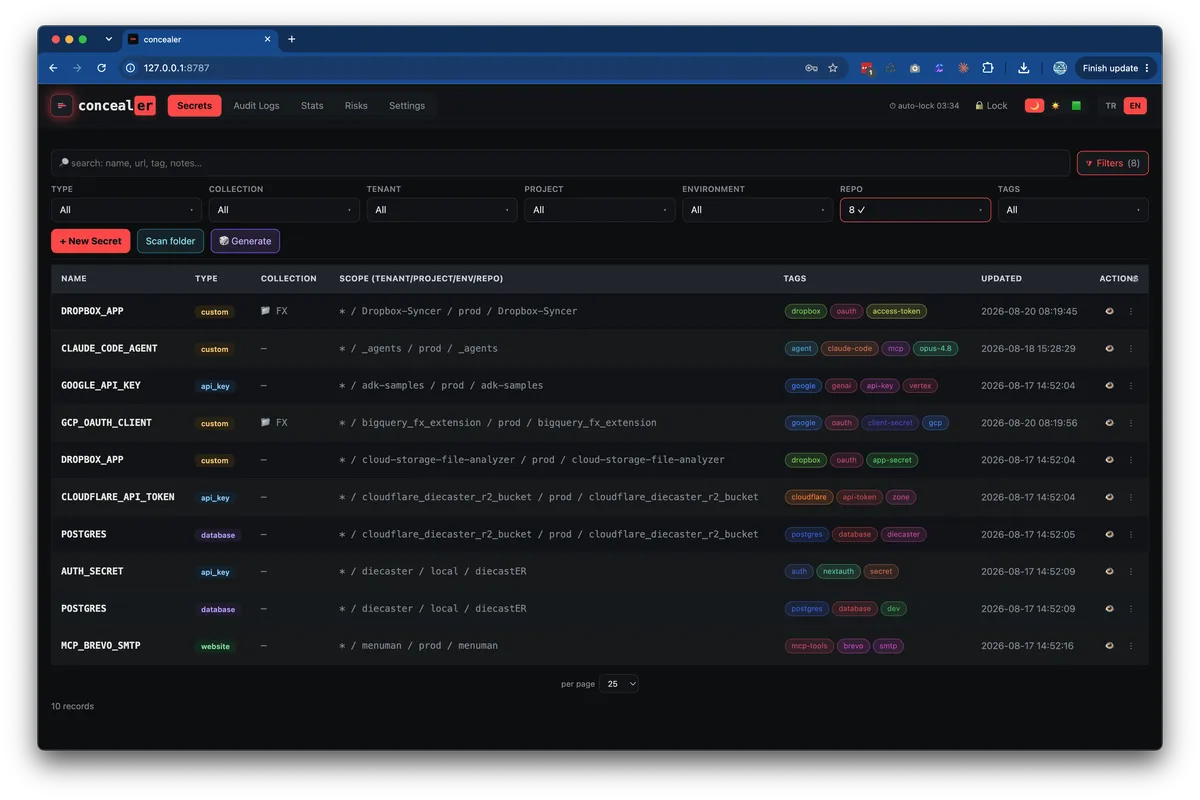Toggle dark mode moon button
Screen dimensions: 1200x800
[x=1034, y=105]
